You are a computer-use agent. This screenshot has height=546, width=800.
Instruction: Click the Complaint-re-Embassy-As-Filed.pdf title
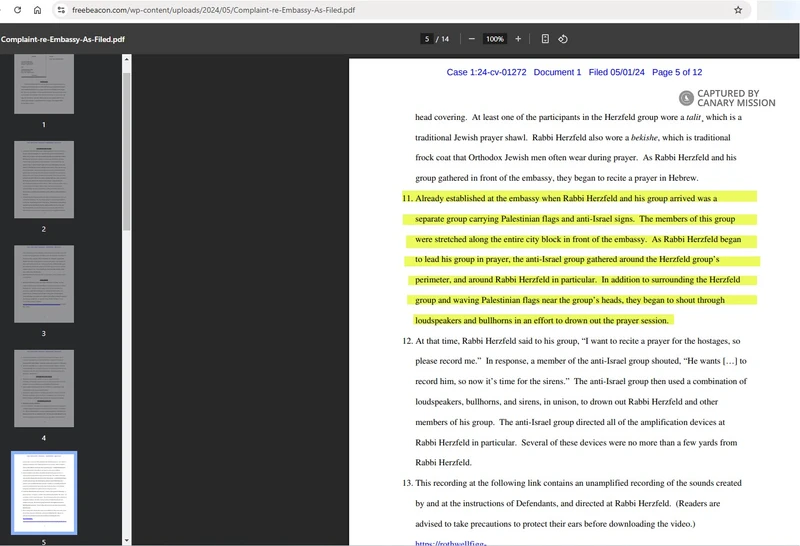click(63, 39)
